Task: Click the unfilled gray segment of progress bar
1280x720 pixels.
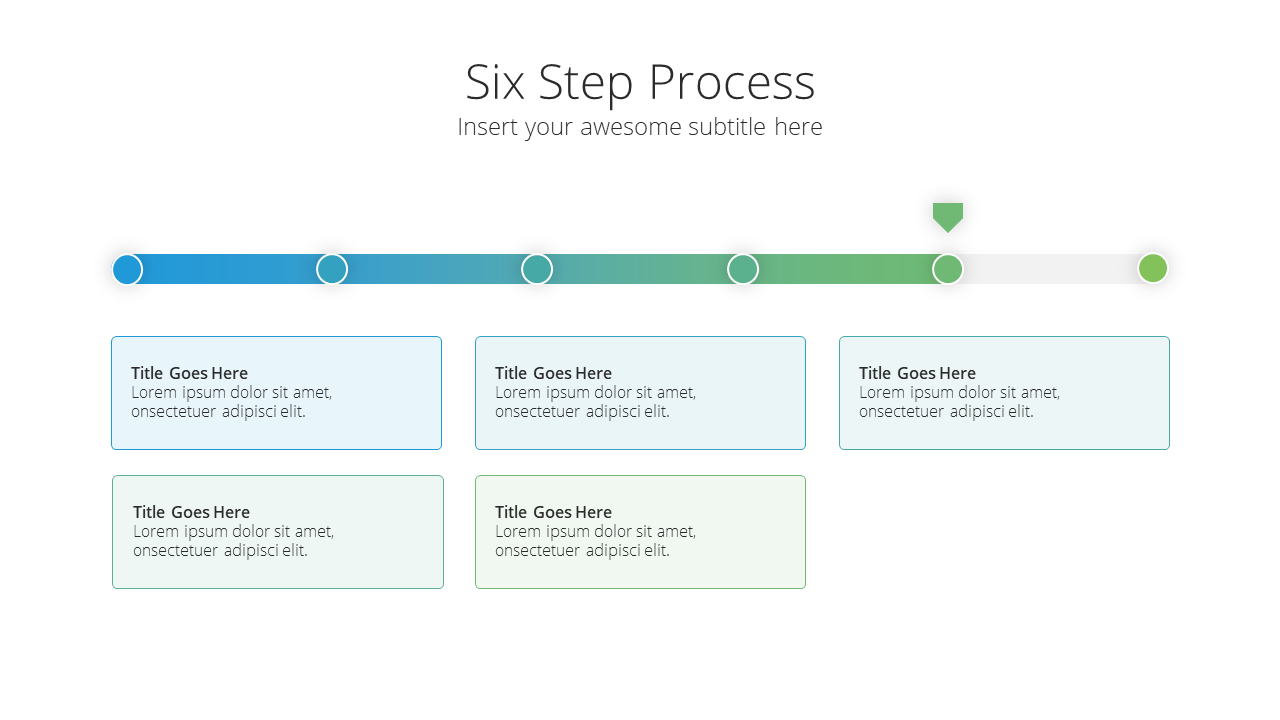Action: click(x=1050, y=269)
